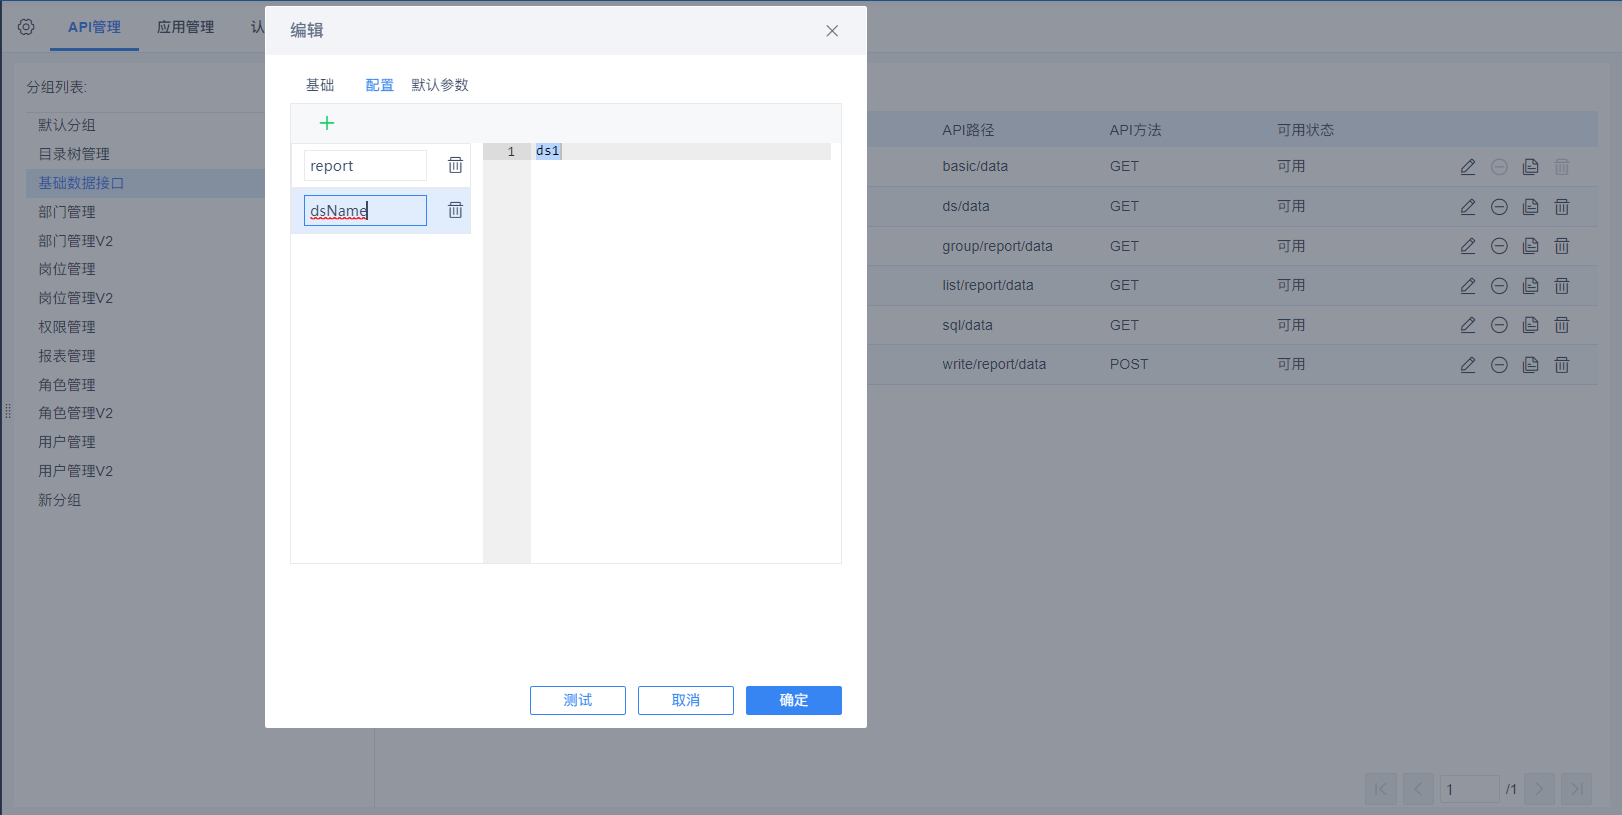Disable the basic/data API
Viewport: 1622px width, 815px height.
(1499, 167)
